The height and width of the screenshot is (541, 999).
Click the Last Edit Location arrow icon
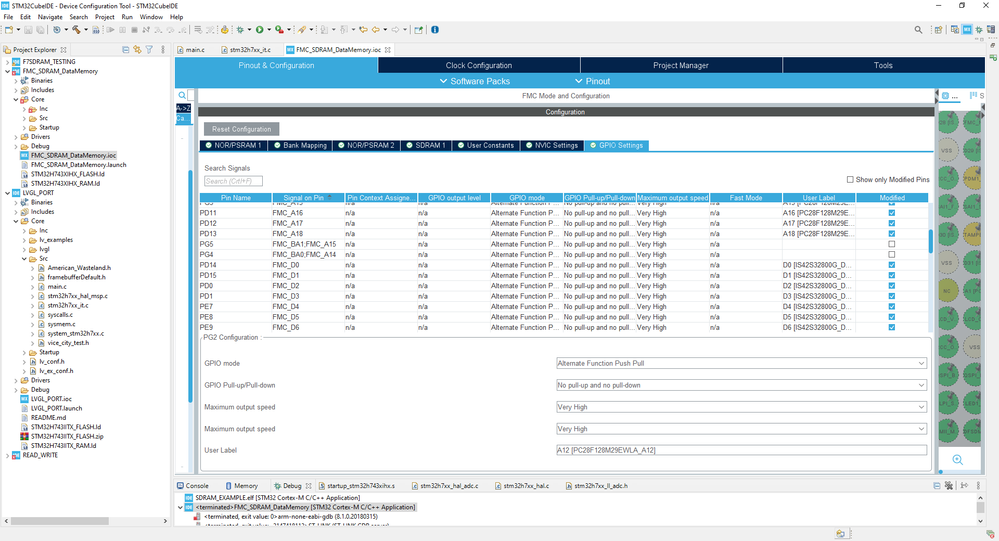click(x=363, y=29)
